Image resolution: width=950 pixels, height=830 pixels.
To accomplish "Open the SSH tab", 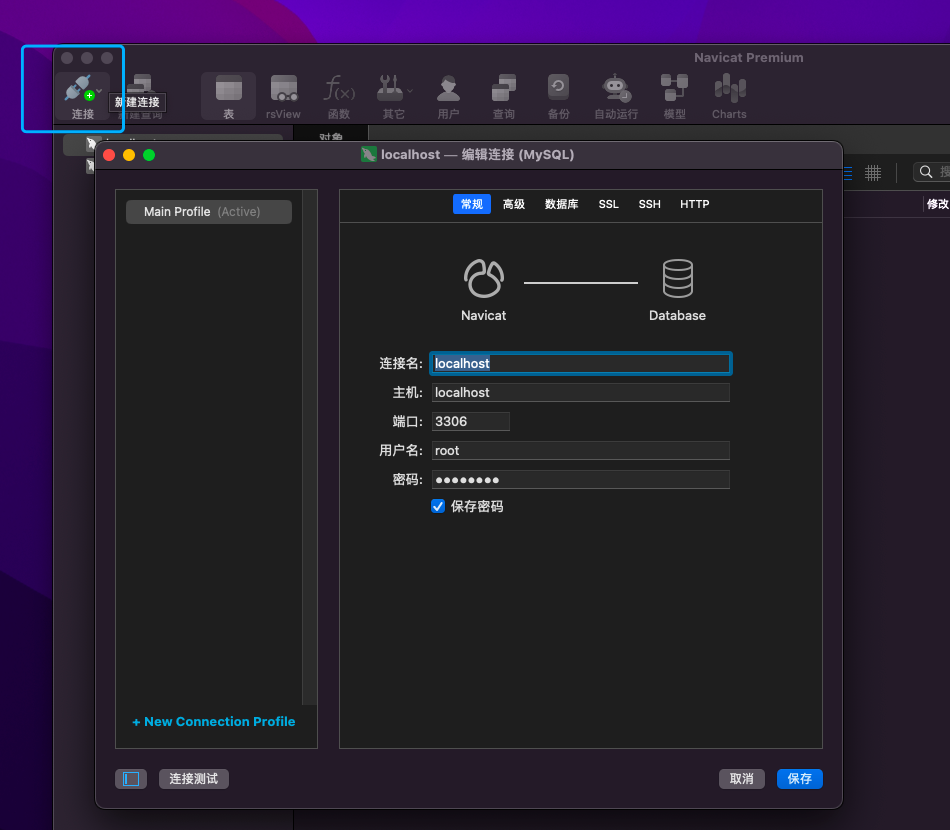I will 649,204.
